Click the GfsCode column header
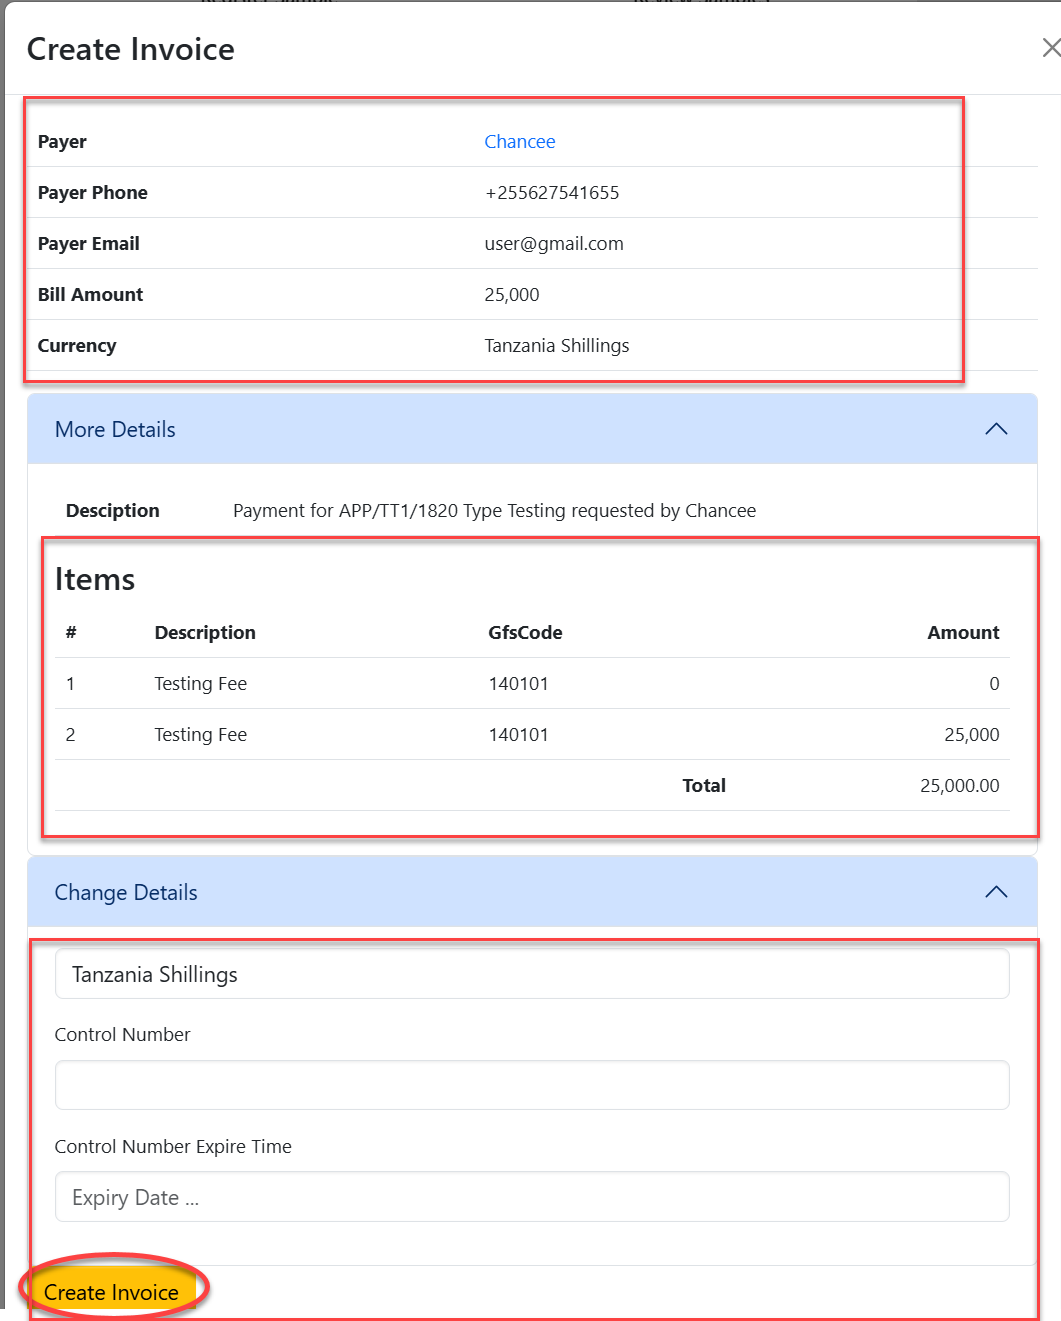 click(525, 633)
